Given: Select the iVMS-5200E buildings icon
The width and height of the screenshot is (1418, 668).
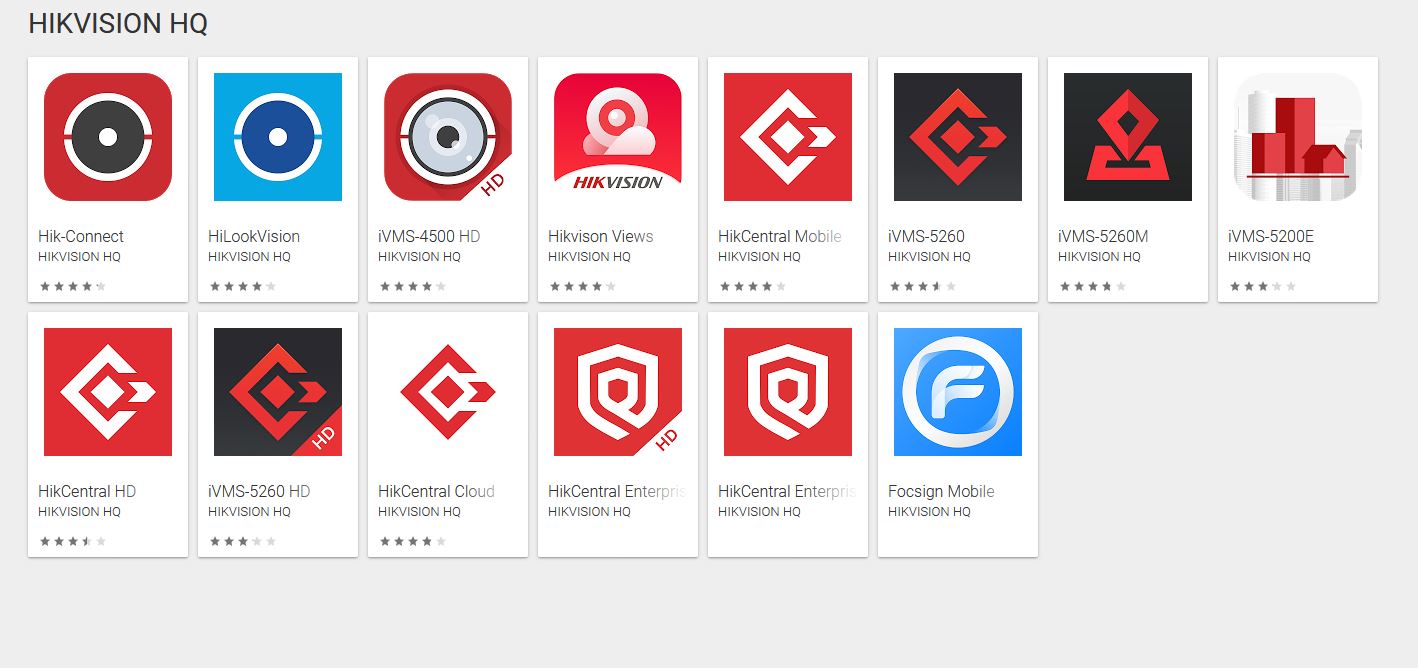Looking at the screenshot, I should tap(1298, 137).
